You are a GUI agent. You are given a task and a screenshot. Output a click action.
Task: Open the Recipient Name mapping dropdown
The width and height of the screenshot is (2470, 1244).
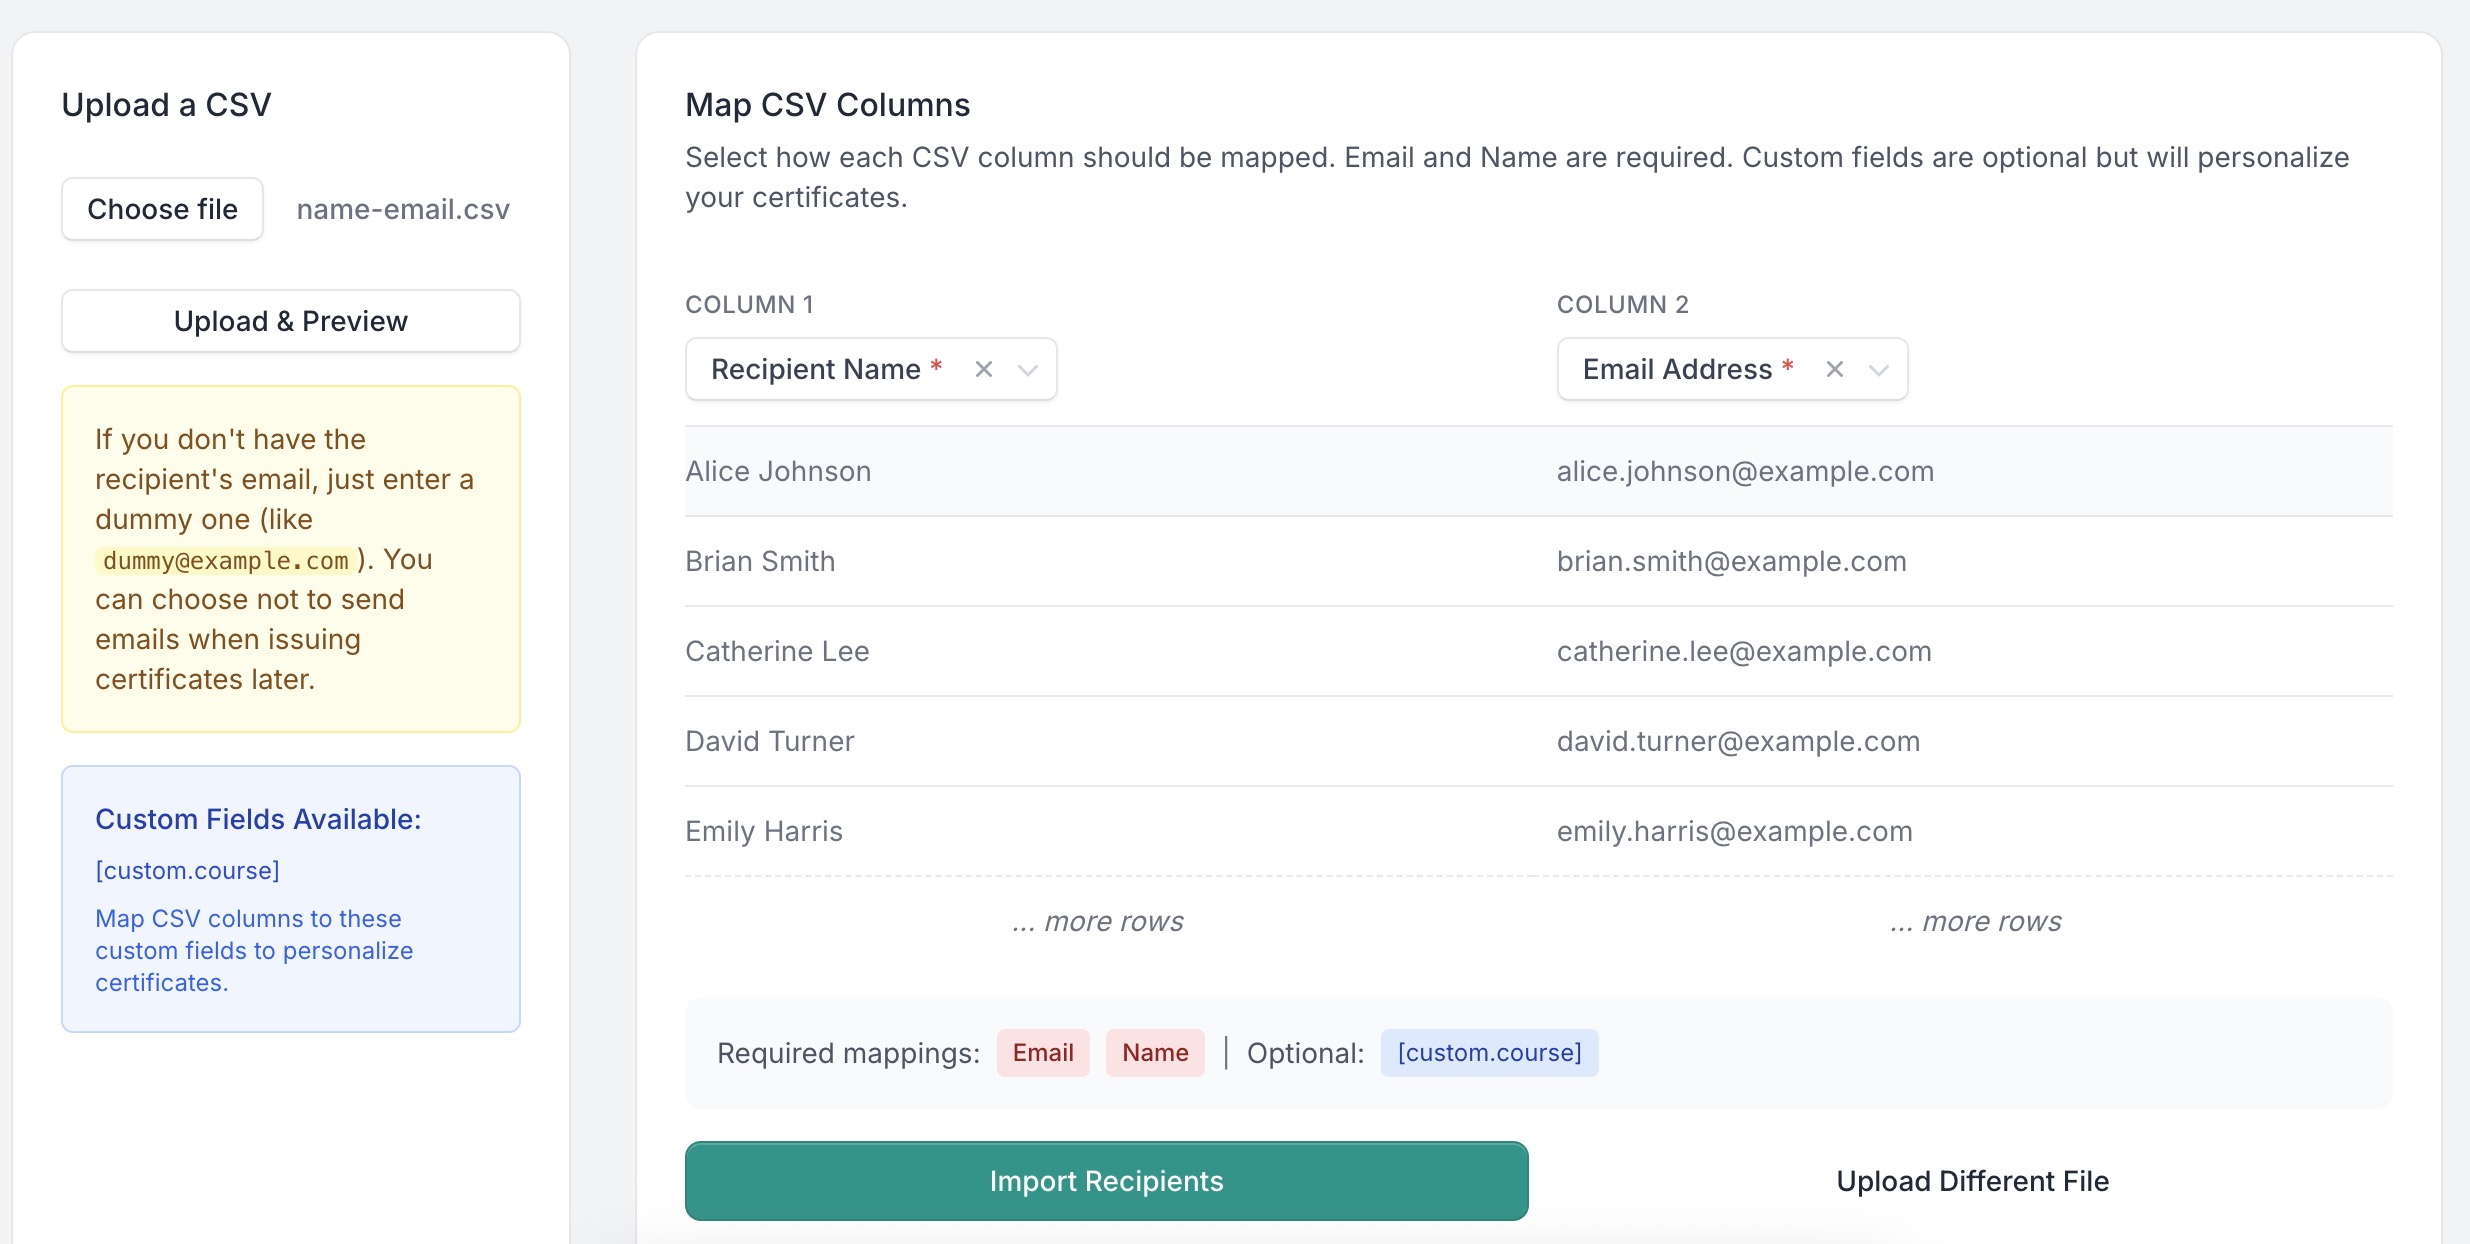pyautogui.click(x=1029, y=370)
